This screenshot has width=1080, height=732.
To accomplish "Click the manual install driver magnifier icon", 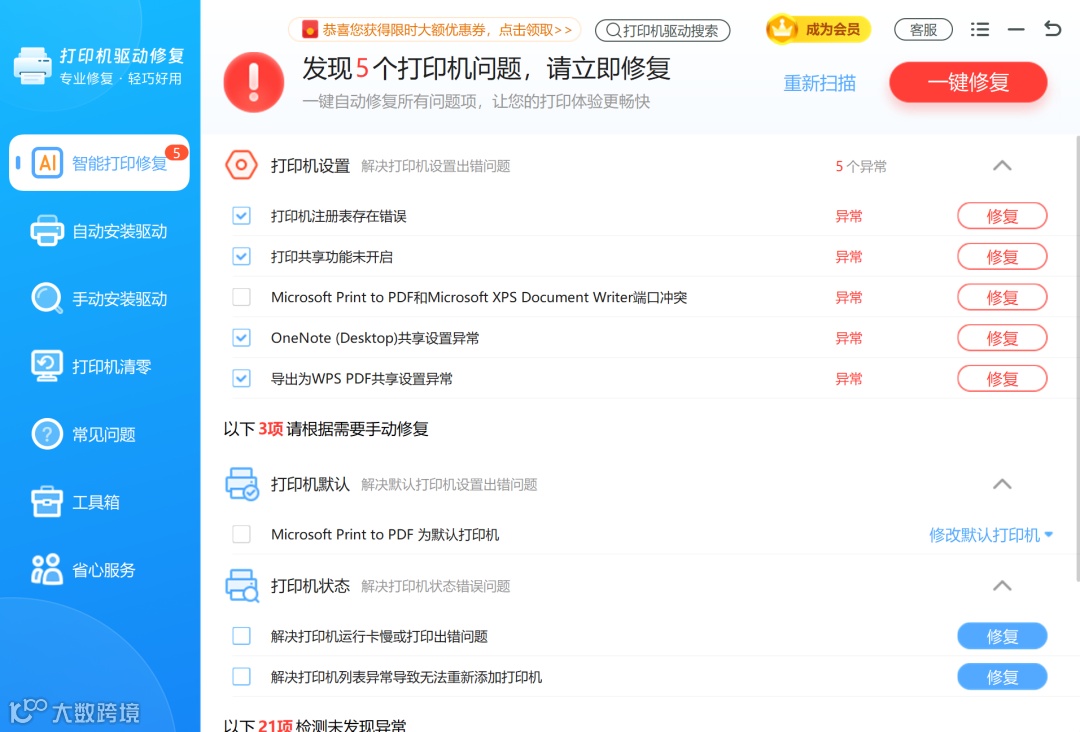I will pyautogui.click(x=47, y=298).
